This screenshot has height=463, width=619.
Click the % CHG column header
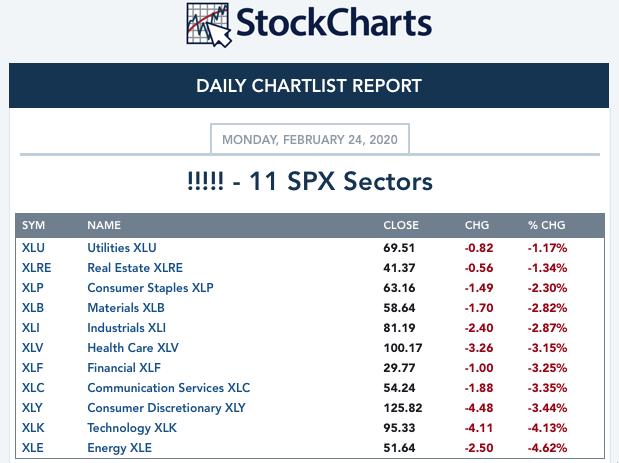tap(547, 225)
